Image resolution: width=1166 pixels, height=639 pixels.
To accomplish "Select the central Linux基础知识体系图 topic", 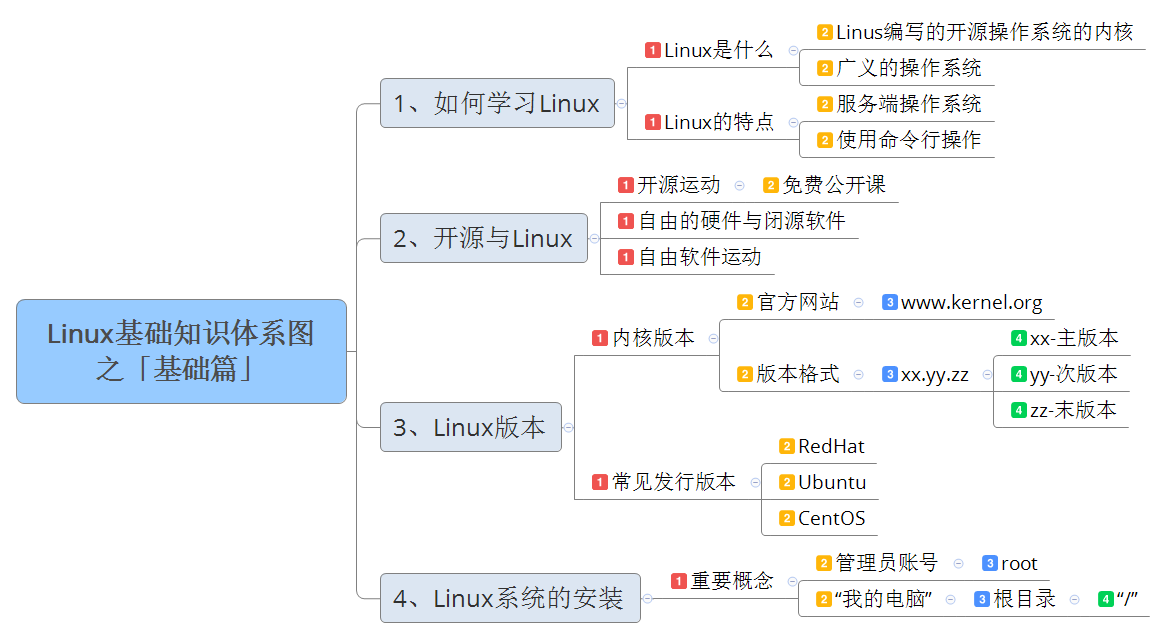I will pyautogui.click(x=181, y=352).
